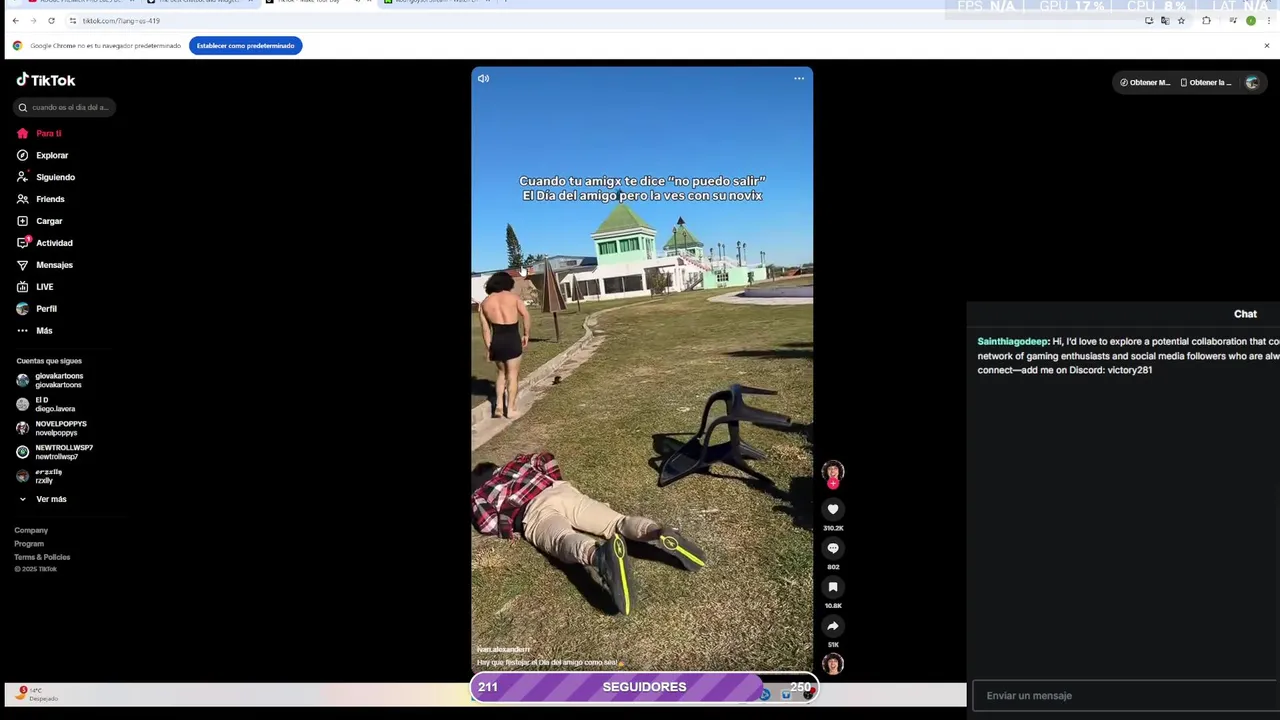Open the weather widget on taskbar
1280x720 pixels.
click(35, 693)
